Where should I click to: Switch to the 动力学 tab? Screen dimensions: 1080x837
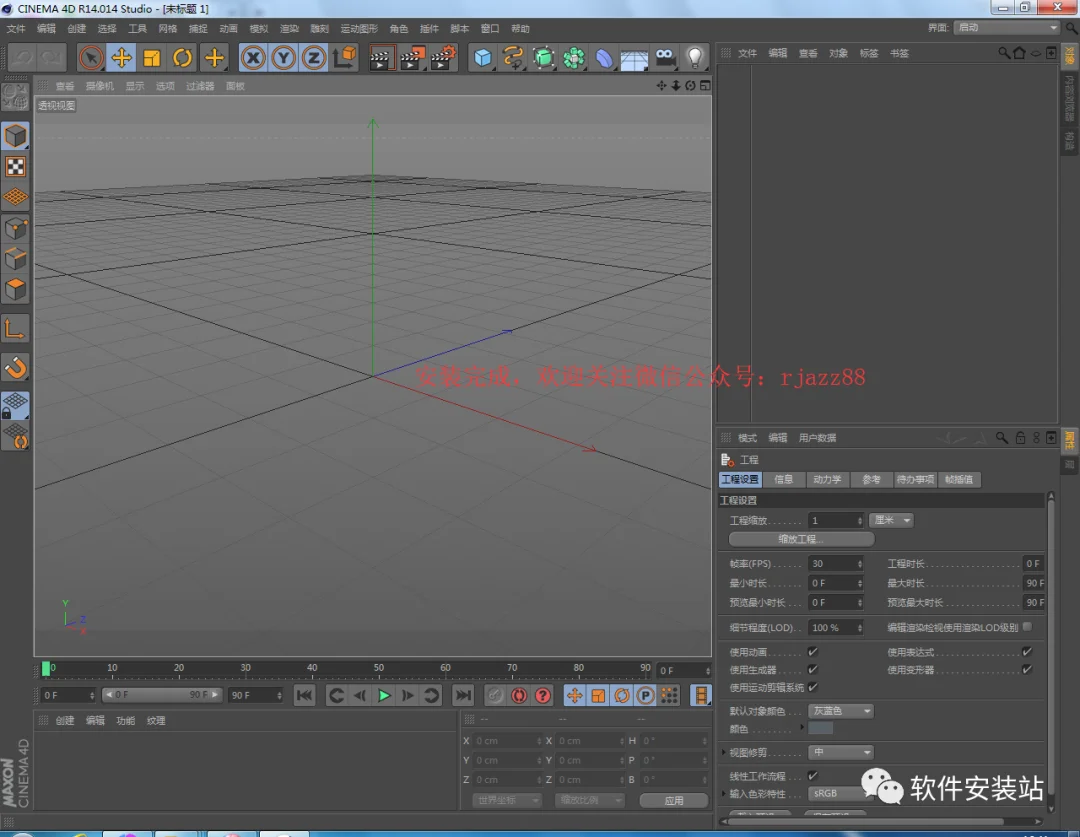click(827, 479)
